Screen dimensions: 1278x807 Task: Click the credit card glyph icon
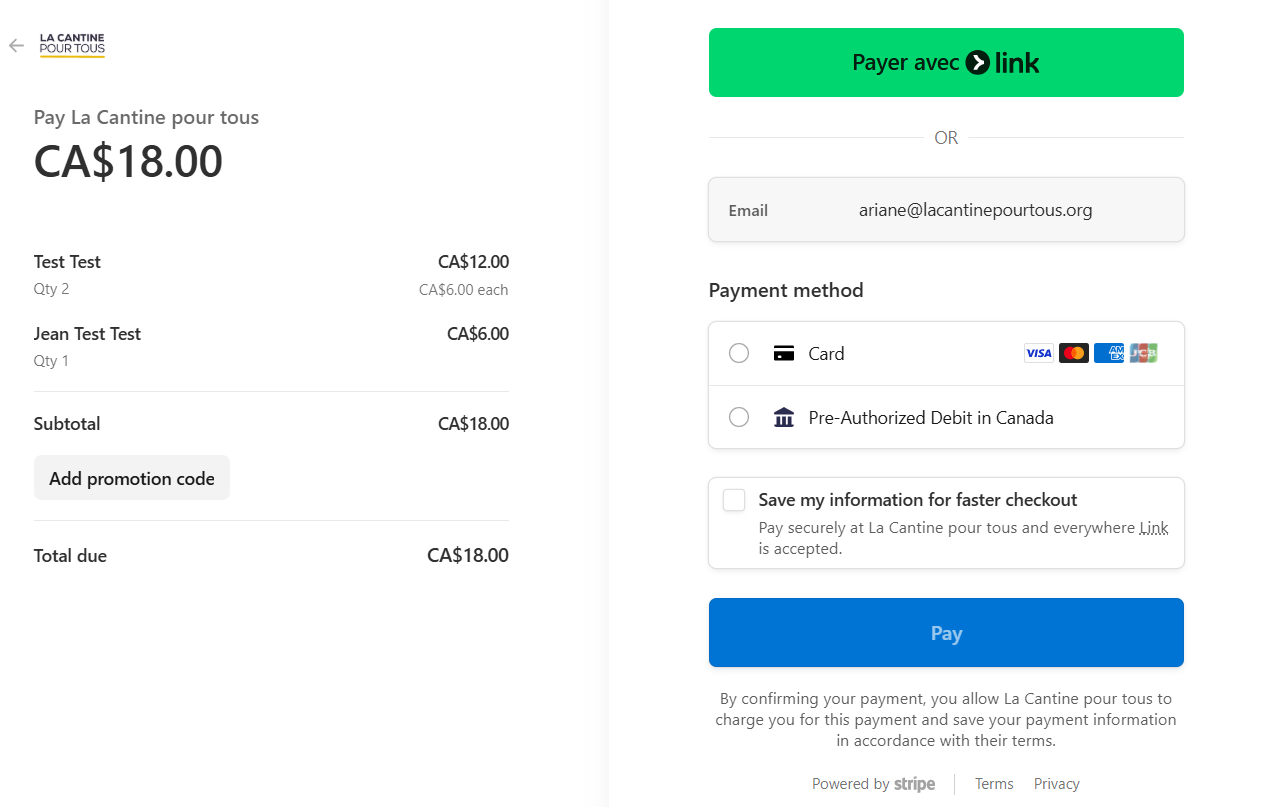[784, 353]
